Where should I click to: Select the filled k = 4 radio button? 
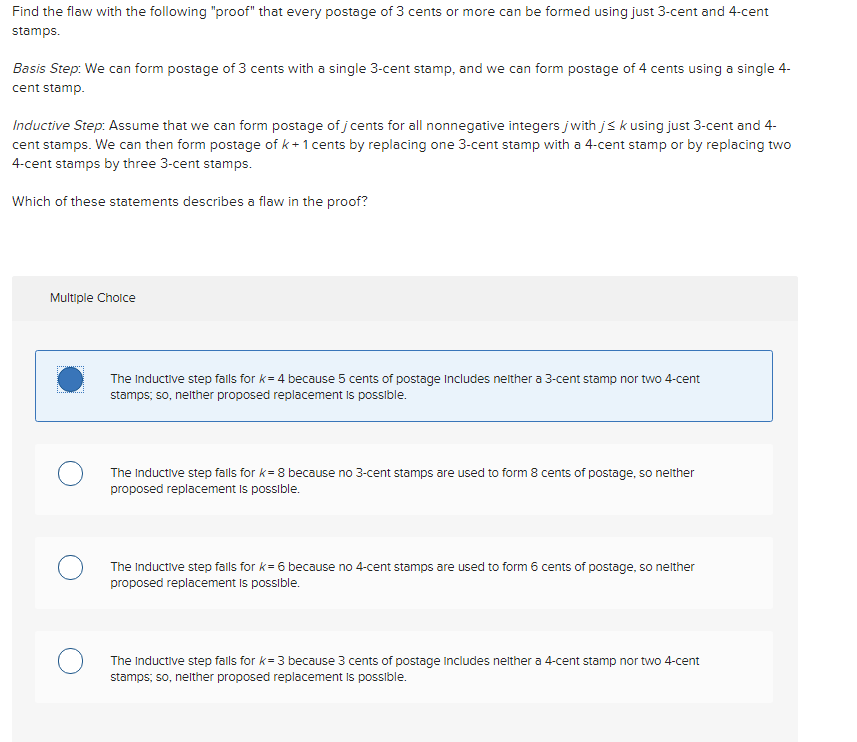click(x=71, y=379)
